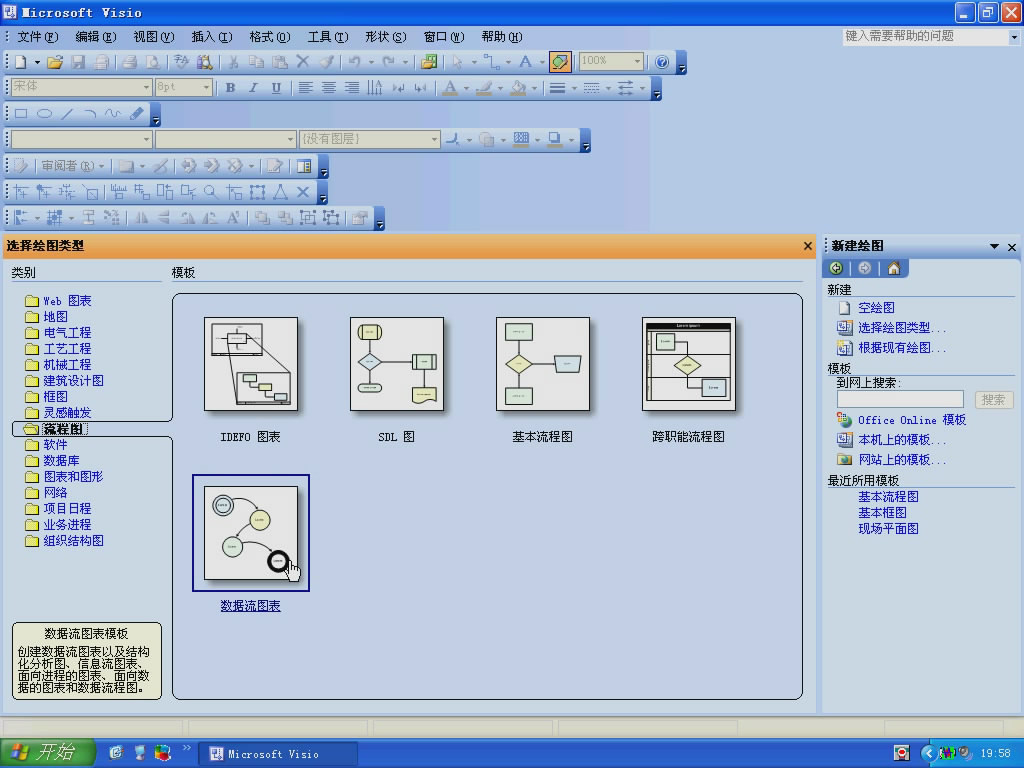Expand the New drawing dropdown arrow

37,62
